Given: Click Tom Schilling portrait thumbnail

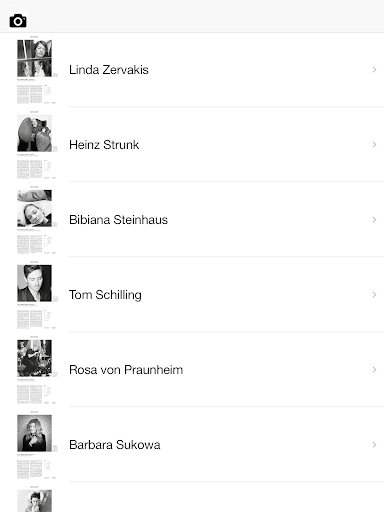Looking at the screenshot, I should (35, 283).
